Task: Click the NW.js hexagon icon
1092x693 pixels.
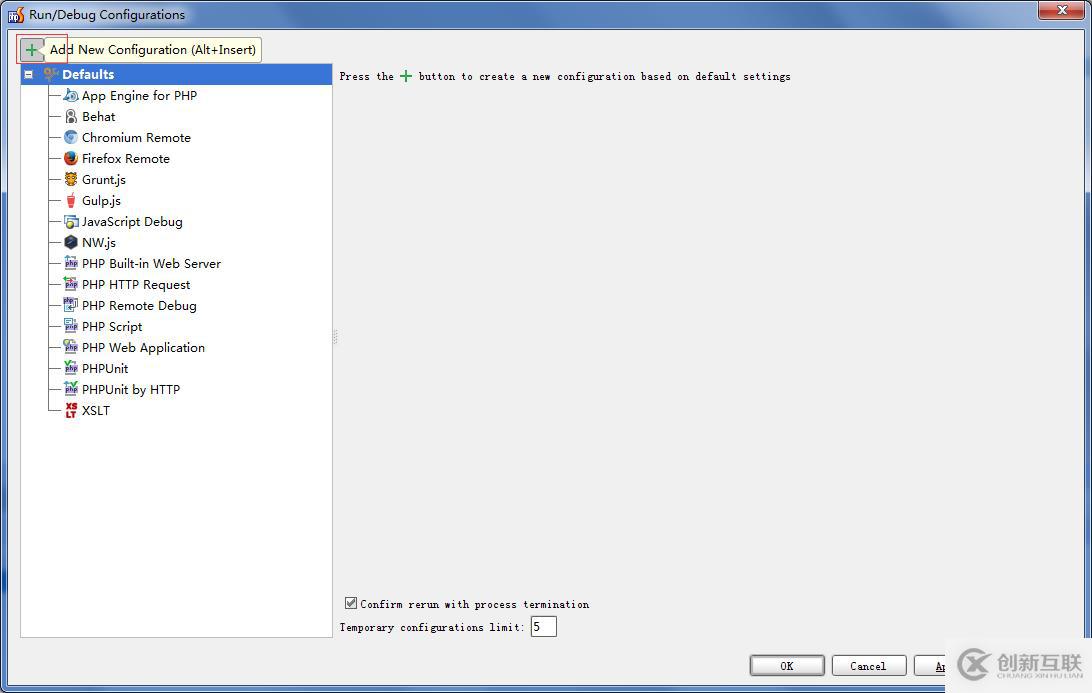Action: [70, 242]
